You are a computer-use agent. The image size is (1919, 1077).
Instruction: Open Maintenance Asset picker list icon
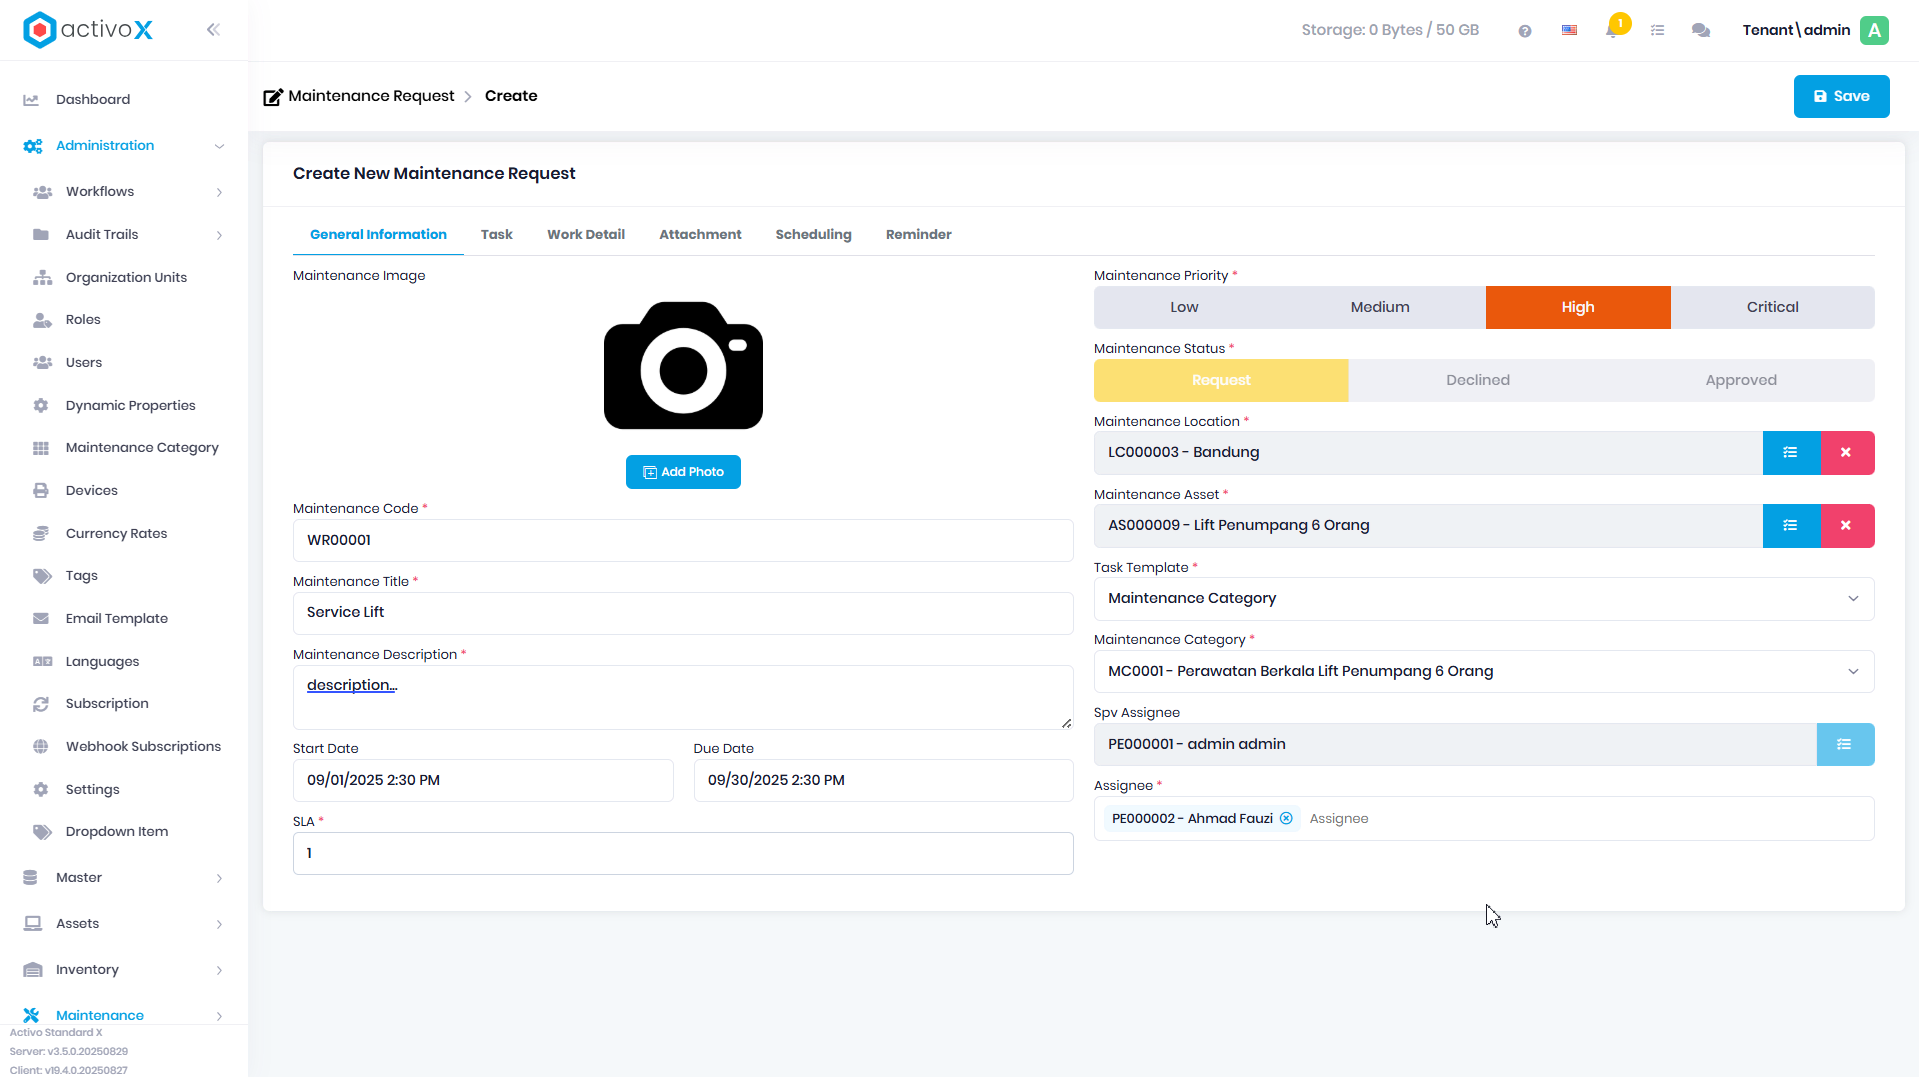click(x=1791, y=526)
